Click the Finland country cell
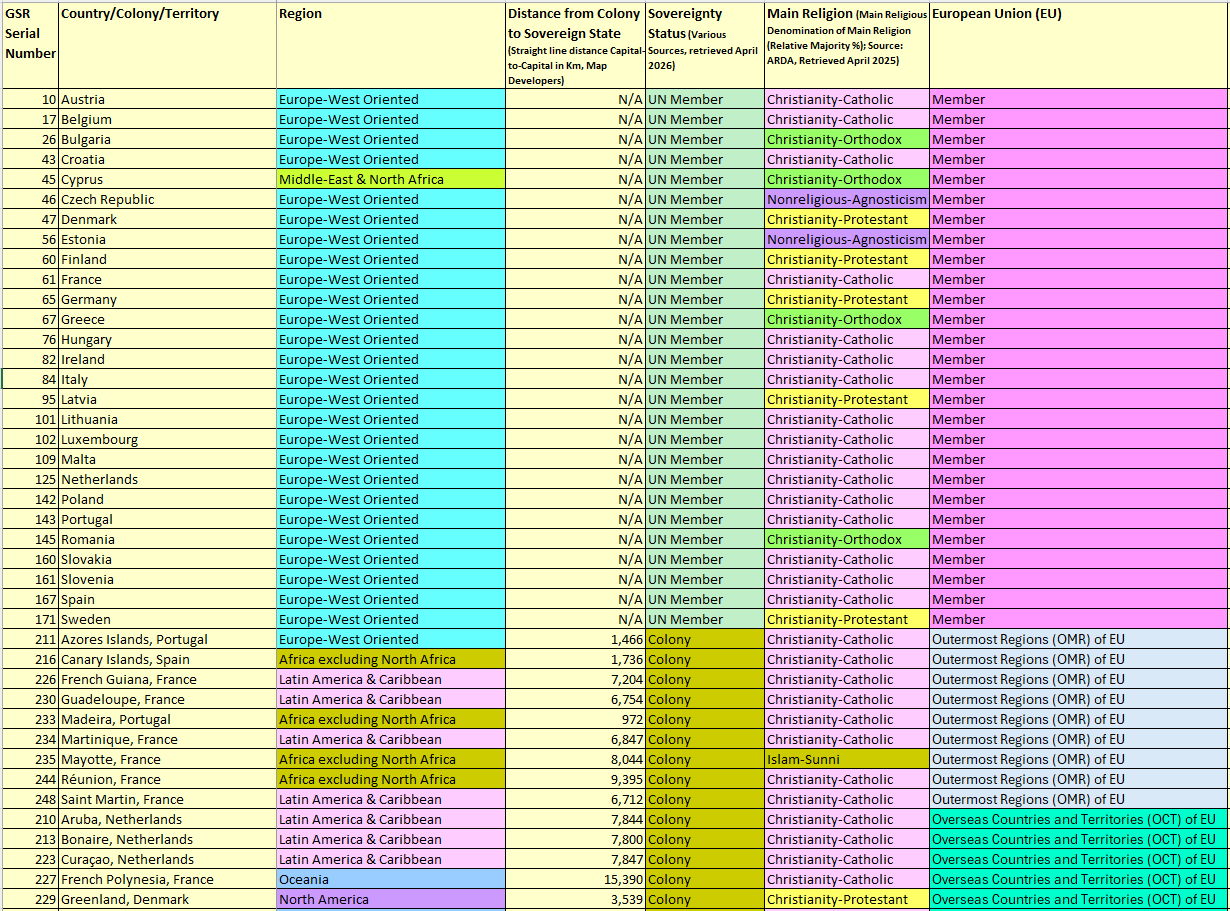This screenshot has width=1230, height=911. click(x=167, y=259)
